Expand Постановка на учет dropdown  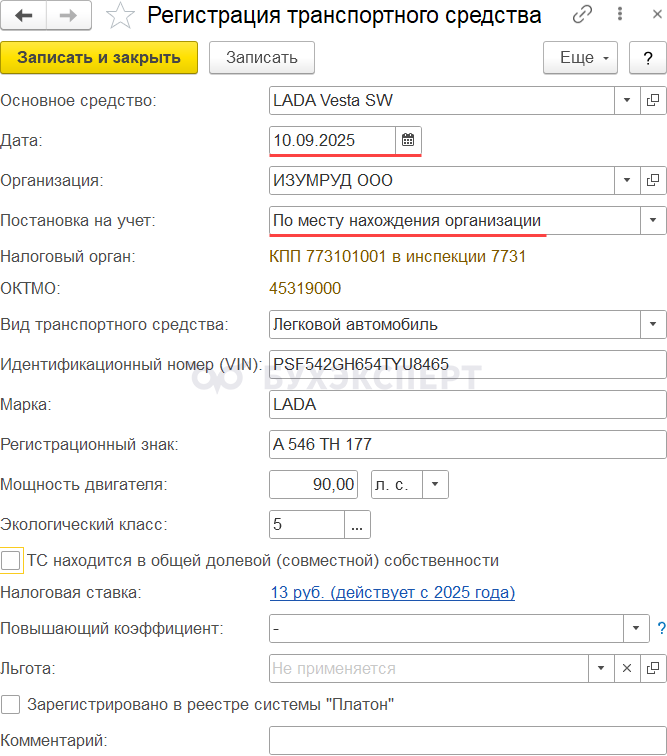pos(653,220)
